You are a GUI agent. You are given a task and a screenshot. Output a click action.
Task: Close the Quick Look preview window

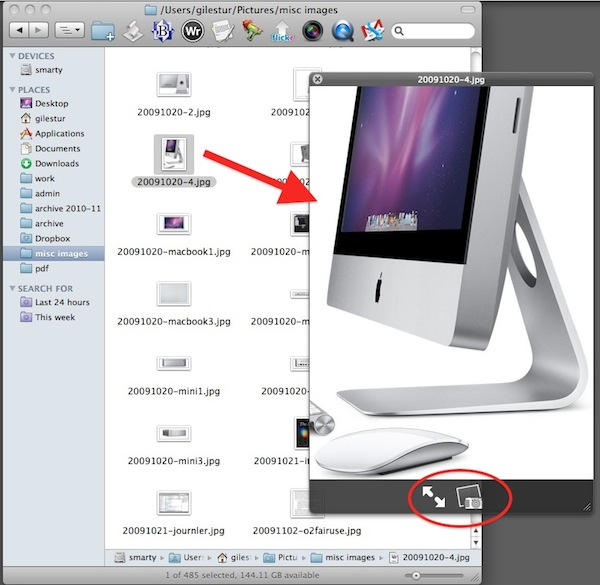click(317, 79)
